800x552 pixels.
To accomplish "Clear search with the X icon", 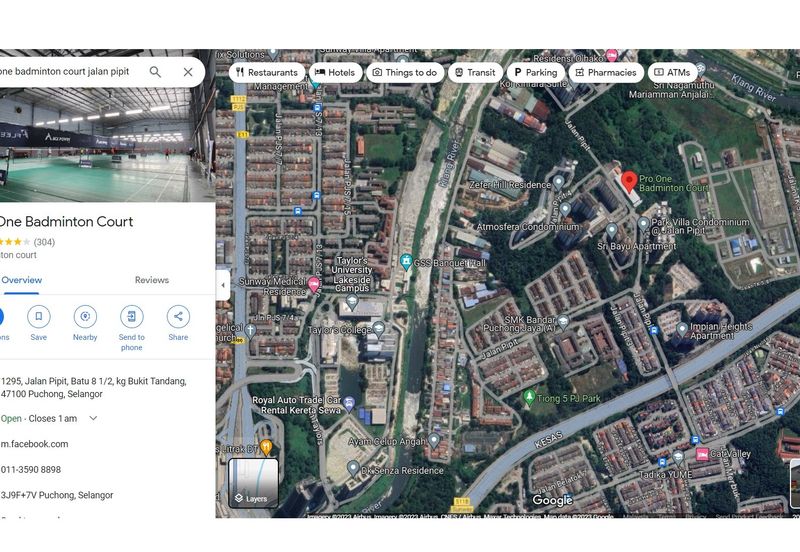I will click(x=188, y=72).
